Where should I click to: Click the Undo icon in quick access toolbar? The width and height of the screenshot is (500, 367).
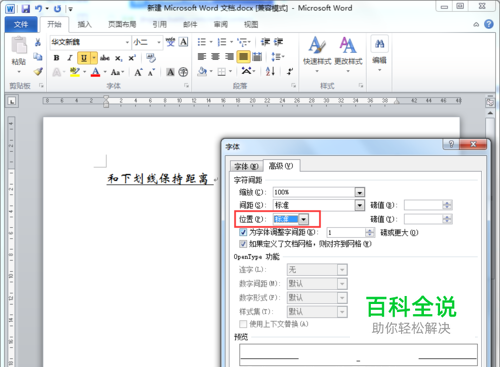coord(38,9)
